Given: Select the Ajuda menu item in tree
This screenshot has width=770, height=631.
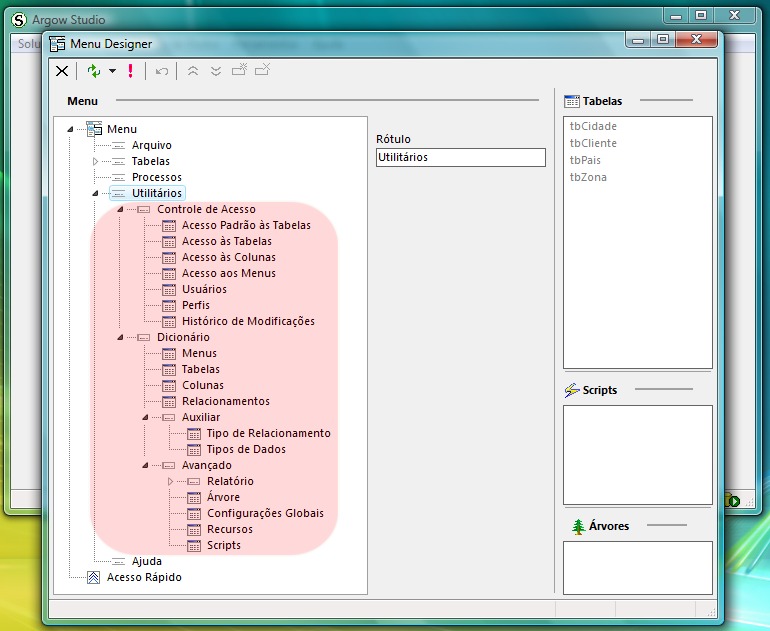Looking at the screenshot, I should coord(147,561).
